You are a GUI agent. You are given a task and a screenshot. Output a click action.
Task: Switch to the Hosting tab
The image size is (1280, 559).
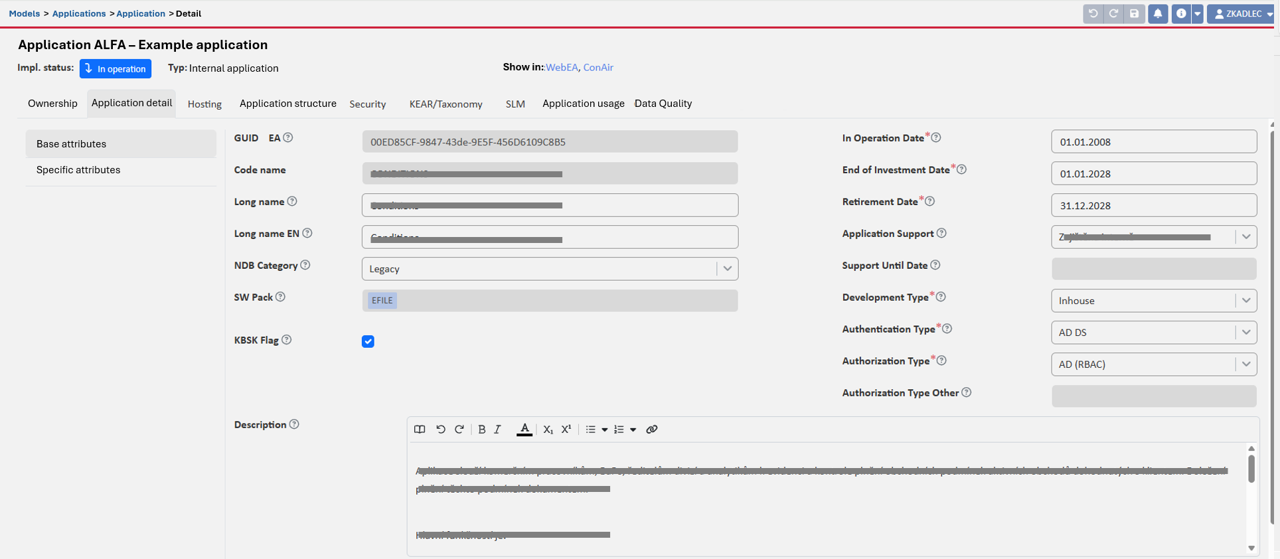pyautogui.click(x=205, y=104)
